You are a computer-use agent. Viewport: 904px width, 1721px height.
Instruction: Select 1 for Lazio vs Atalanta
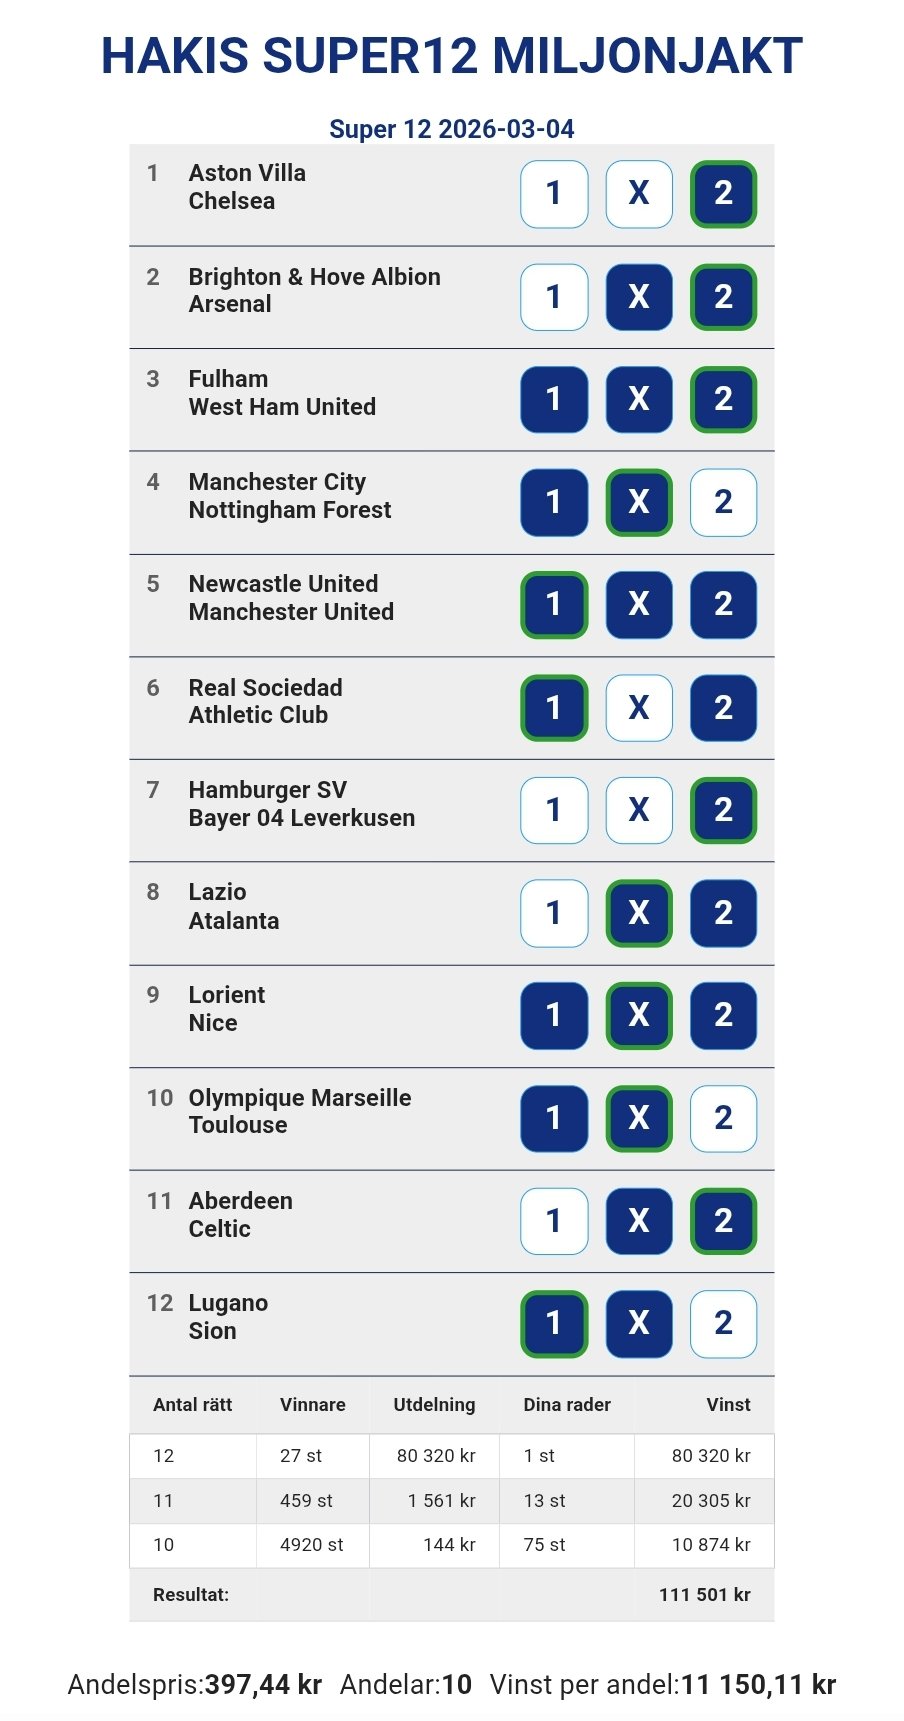pos(554,913)
